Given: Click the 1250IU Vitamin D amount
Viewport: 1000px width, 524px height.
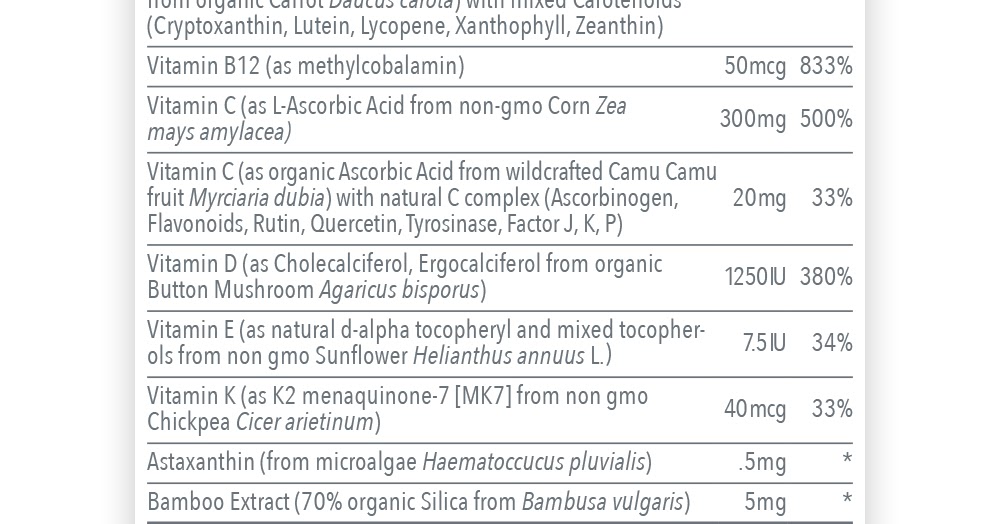Looking at the screenshot, I should [754, 277].
